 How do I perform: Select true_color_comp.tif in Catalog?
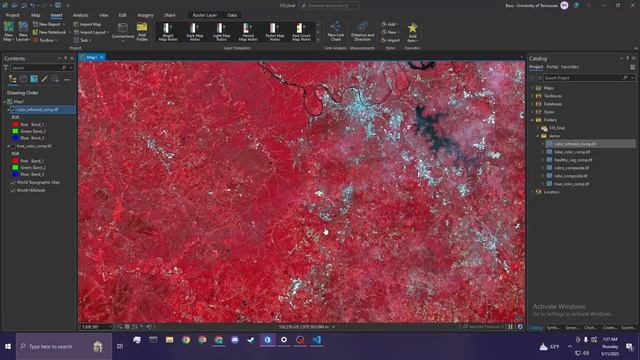571,184
